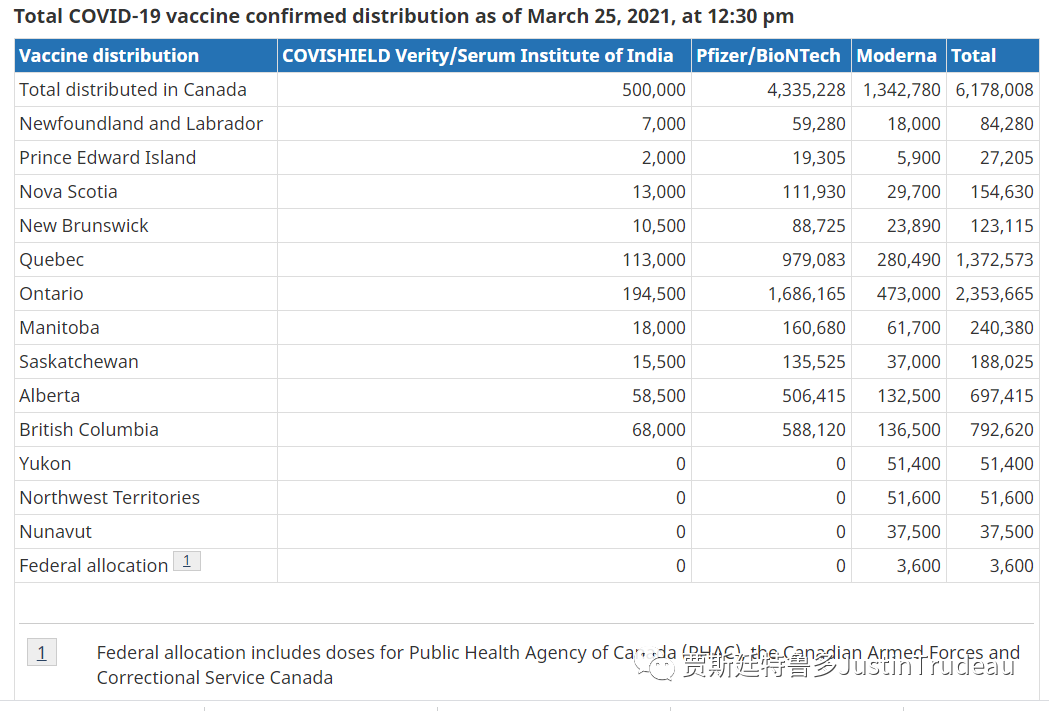Click the Pfizer/BioNTech column header
1049x711 pixels.
click(x=768, y=56)
